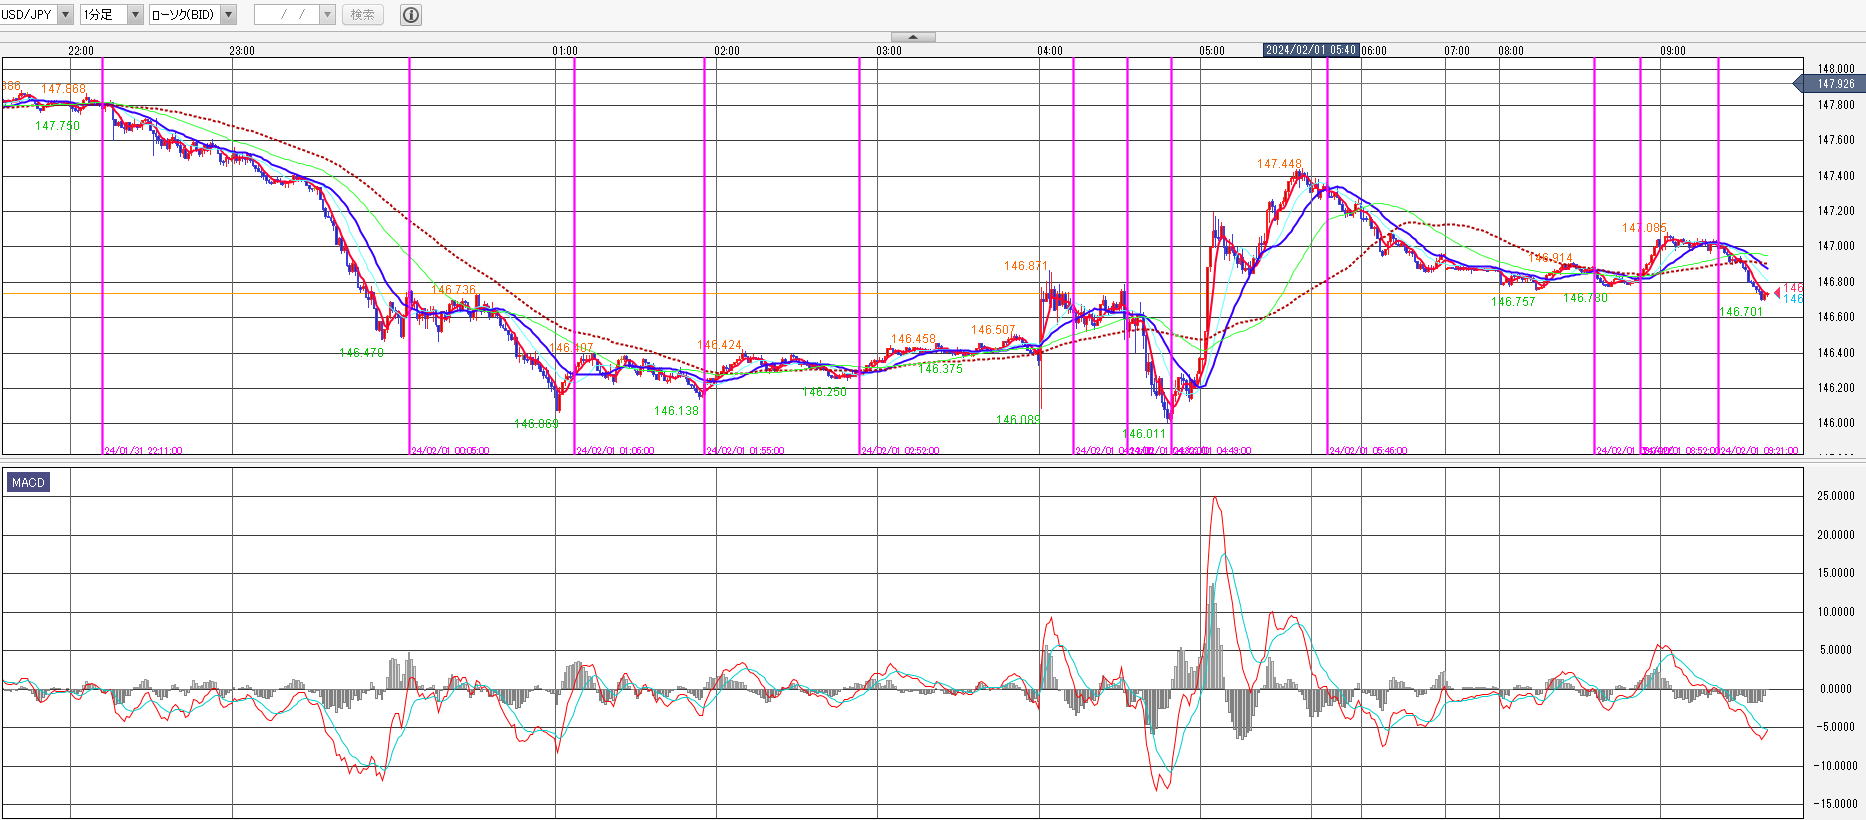Open the date picker dropdown arrow
This screenshot has height=820, width=1866.
click(x=327, y=15)
